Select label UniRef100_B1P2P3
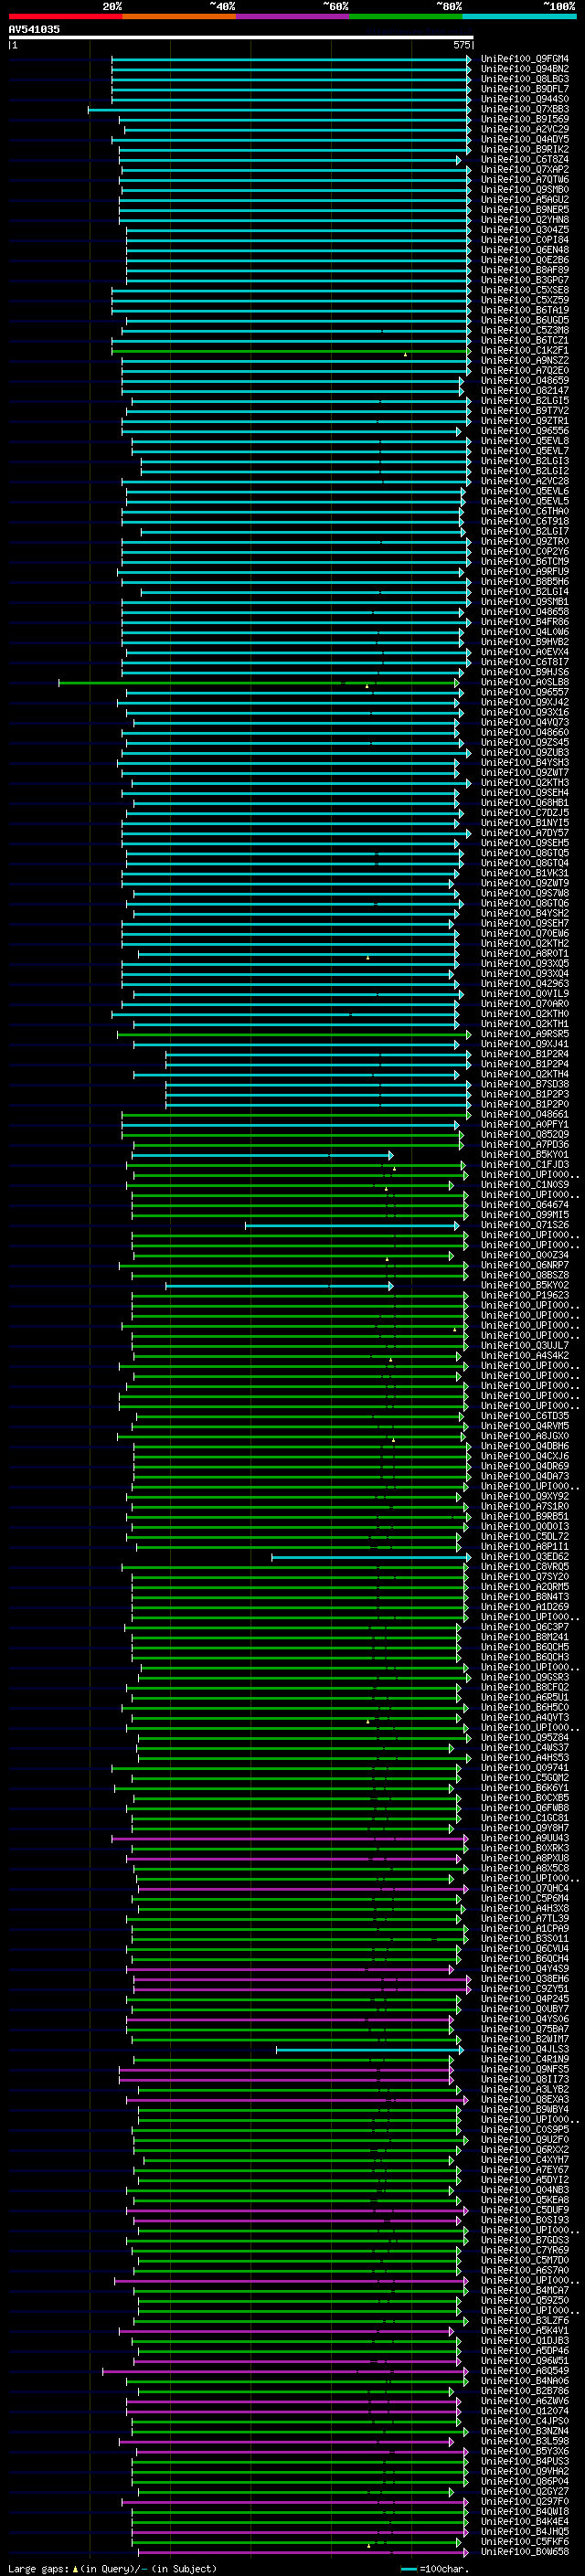 525,1094
